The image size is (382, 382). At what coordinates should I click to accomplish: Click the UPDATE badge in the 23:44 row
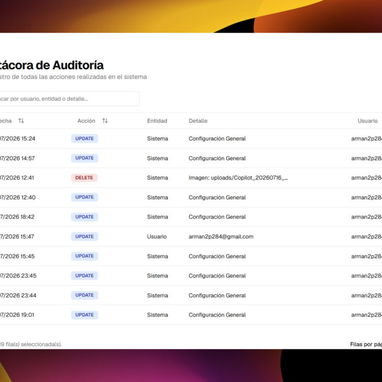84,295
